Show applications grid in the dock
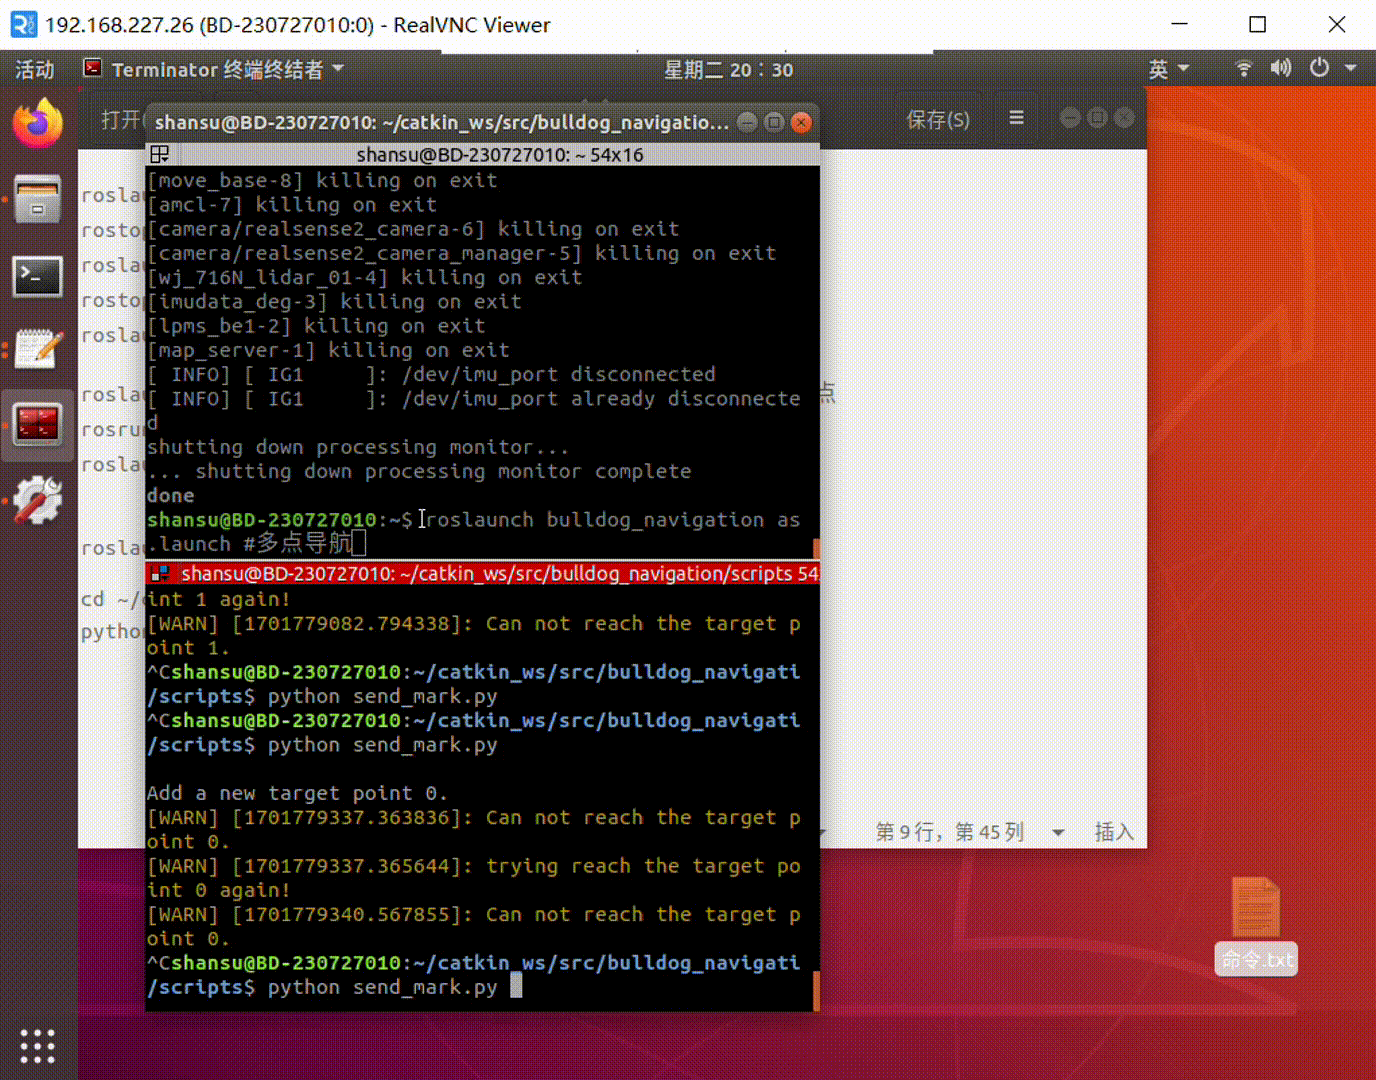The height and width of the screenshot is (1080, 1376). [x=37, y=1046]
